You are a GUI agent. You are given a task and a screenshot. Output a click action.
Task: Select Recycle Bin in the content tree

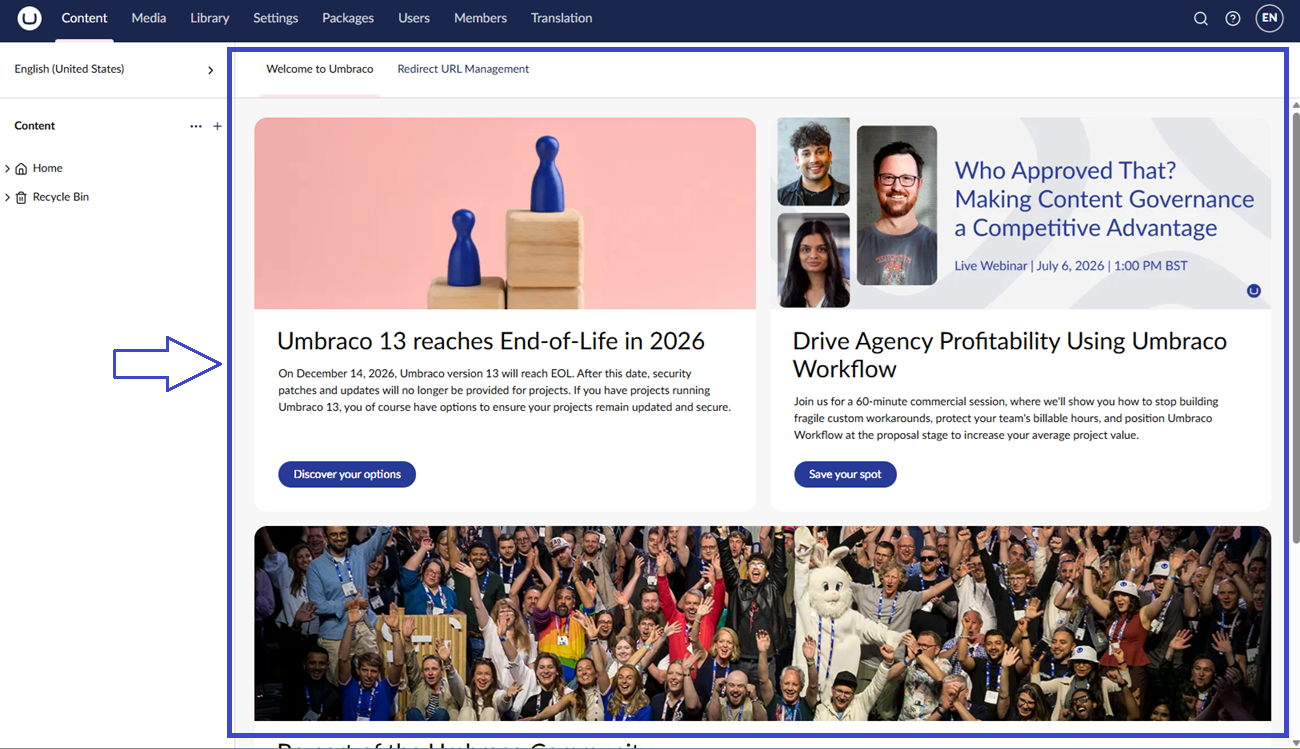(x=61, y=197)
